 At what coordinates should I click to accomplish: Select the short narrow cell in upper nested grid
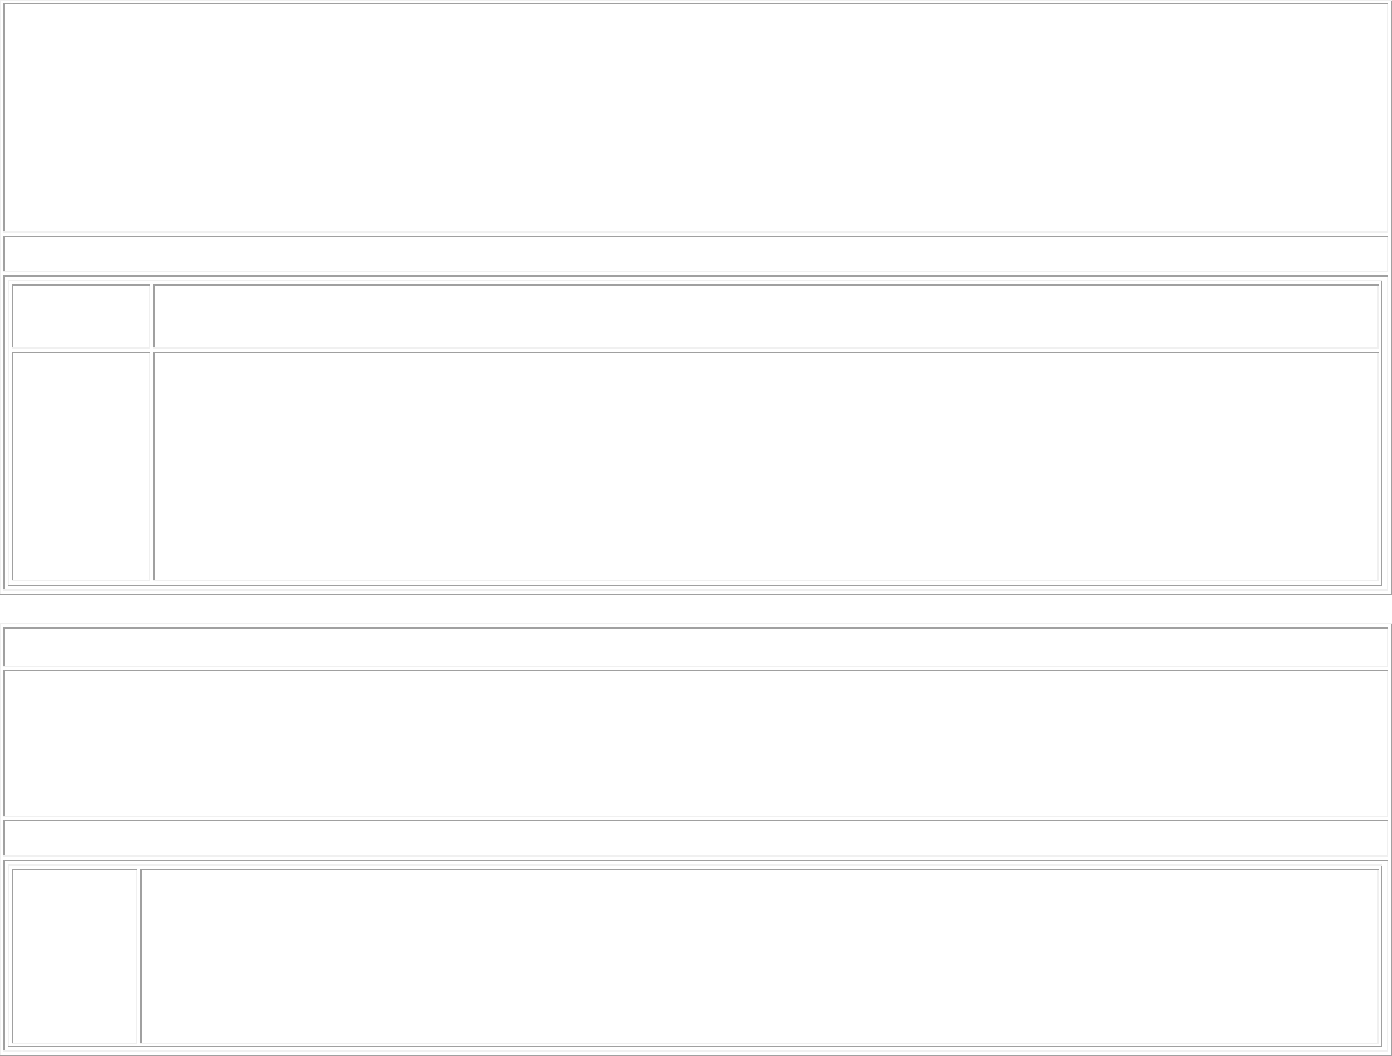pos(81,316)
